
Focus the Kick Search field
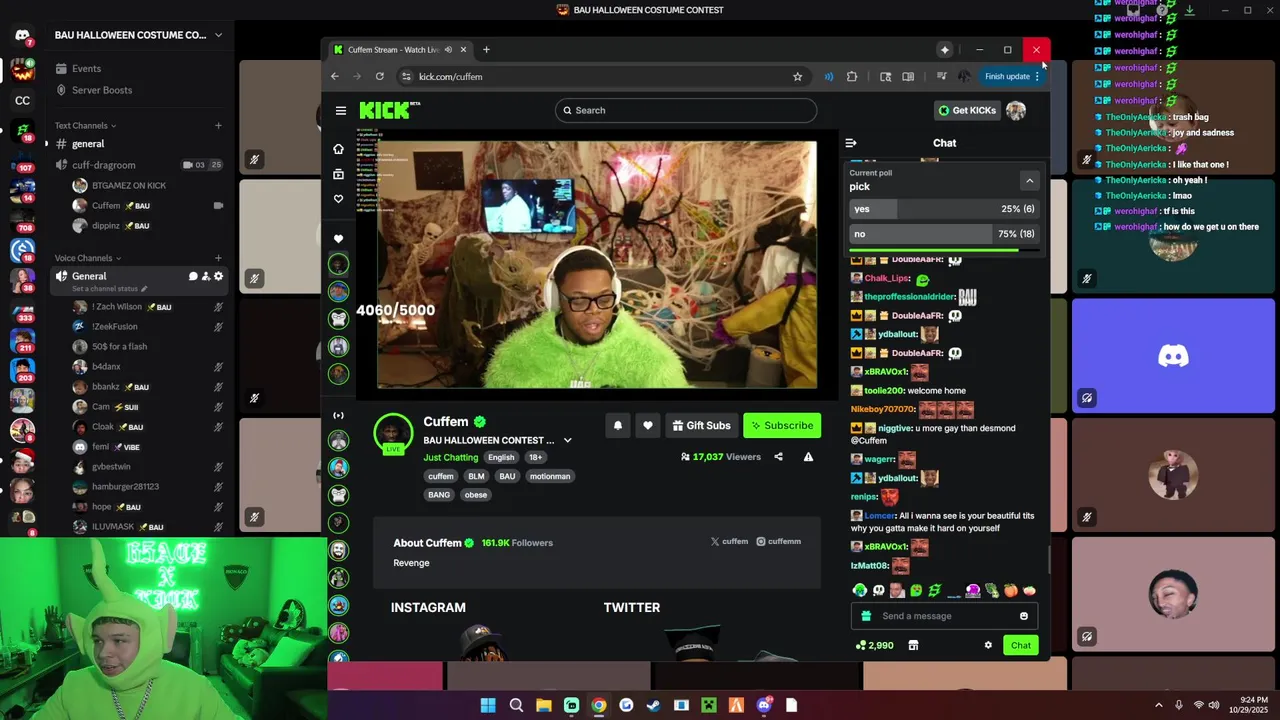click(686, 110)
